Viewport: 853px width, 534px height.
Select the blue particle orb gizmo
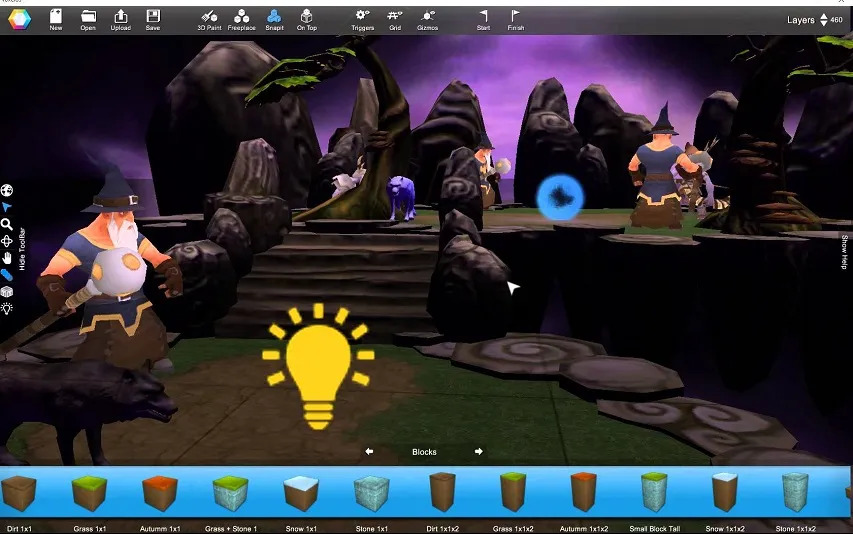[x=560, y=197]
